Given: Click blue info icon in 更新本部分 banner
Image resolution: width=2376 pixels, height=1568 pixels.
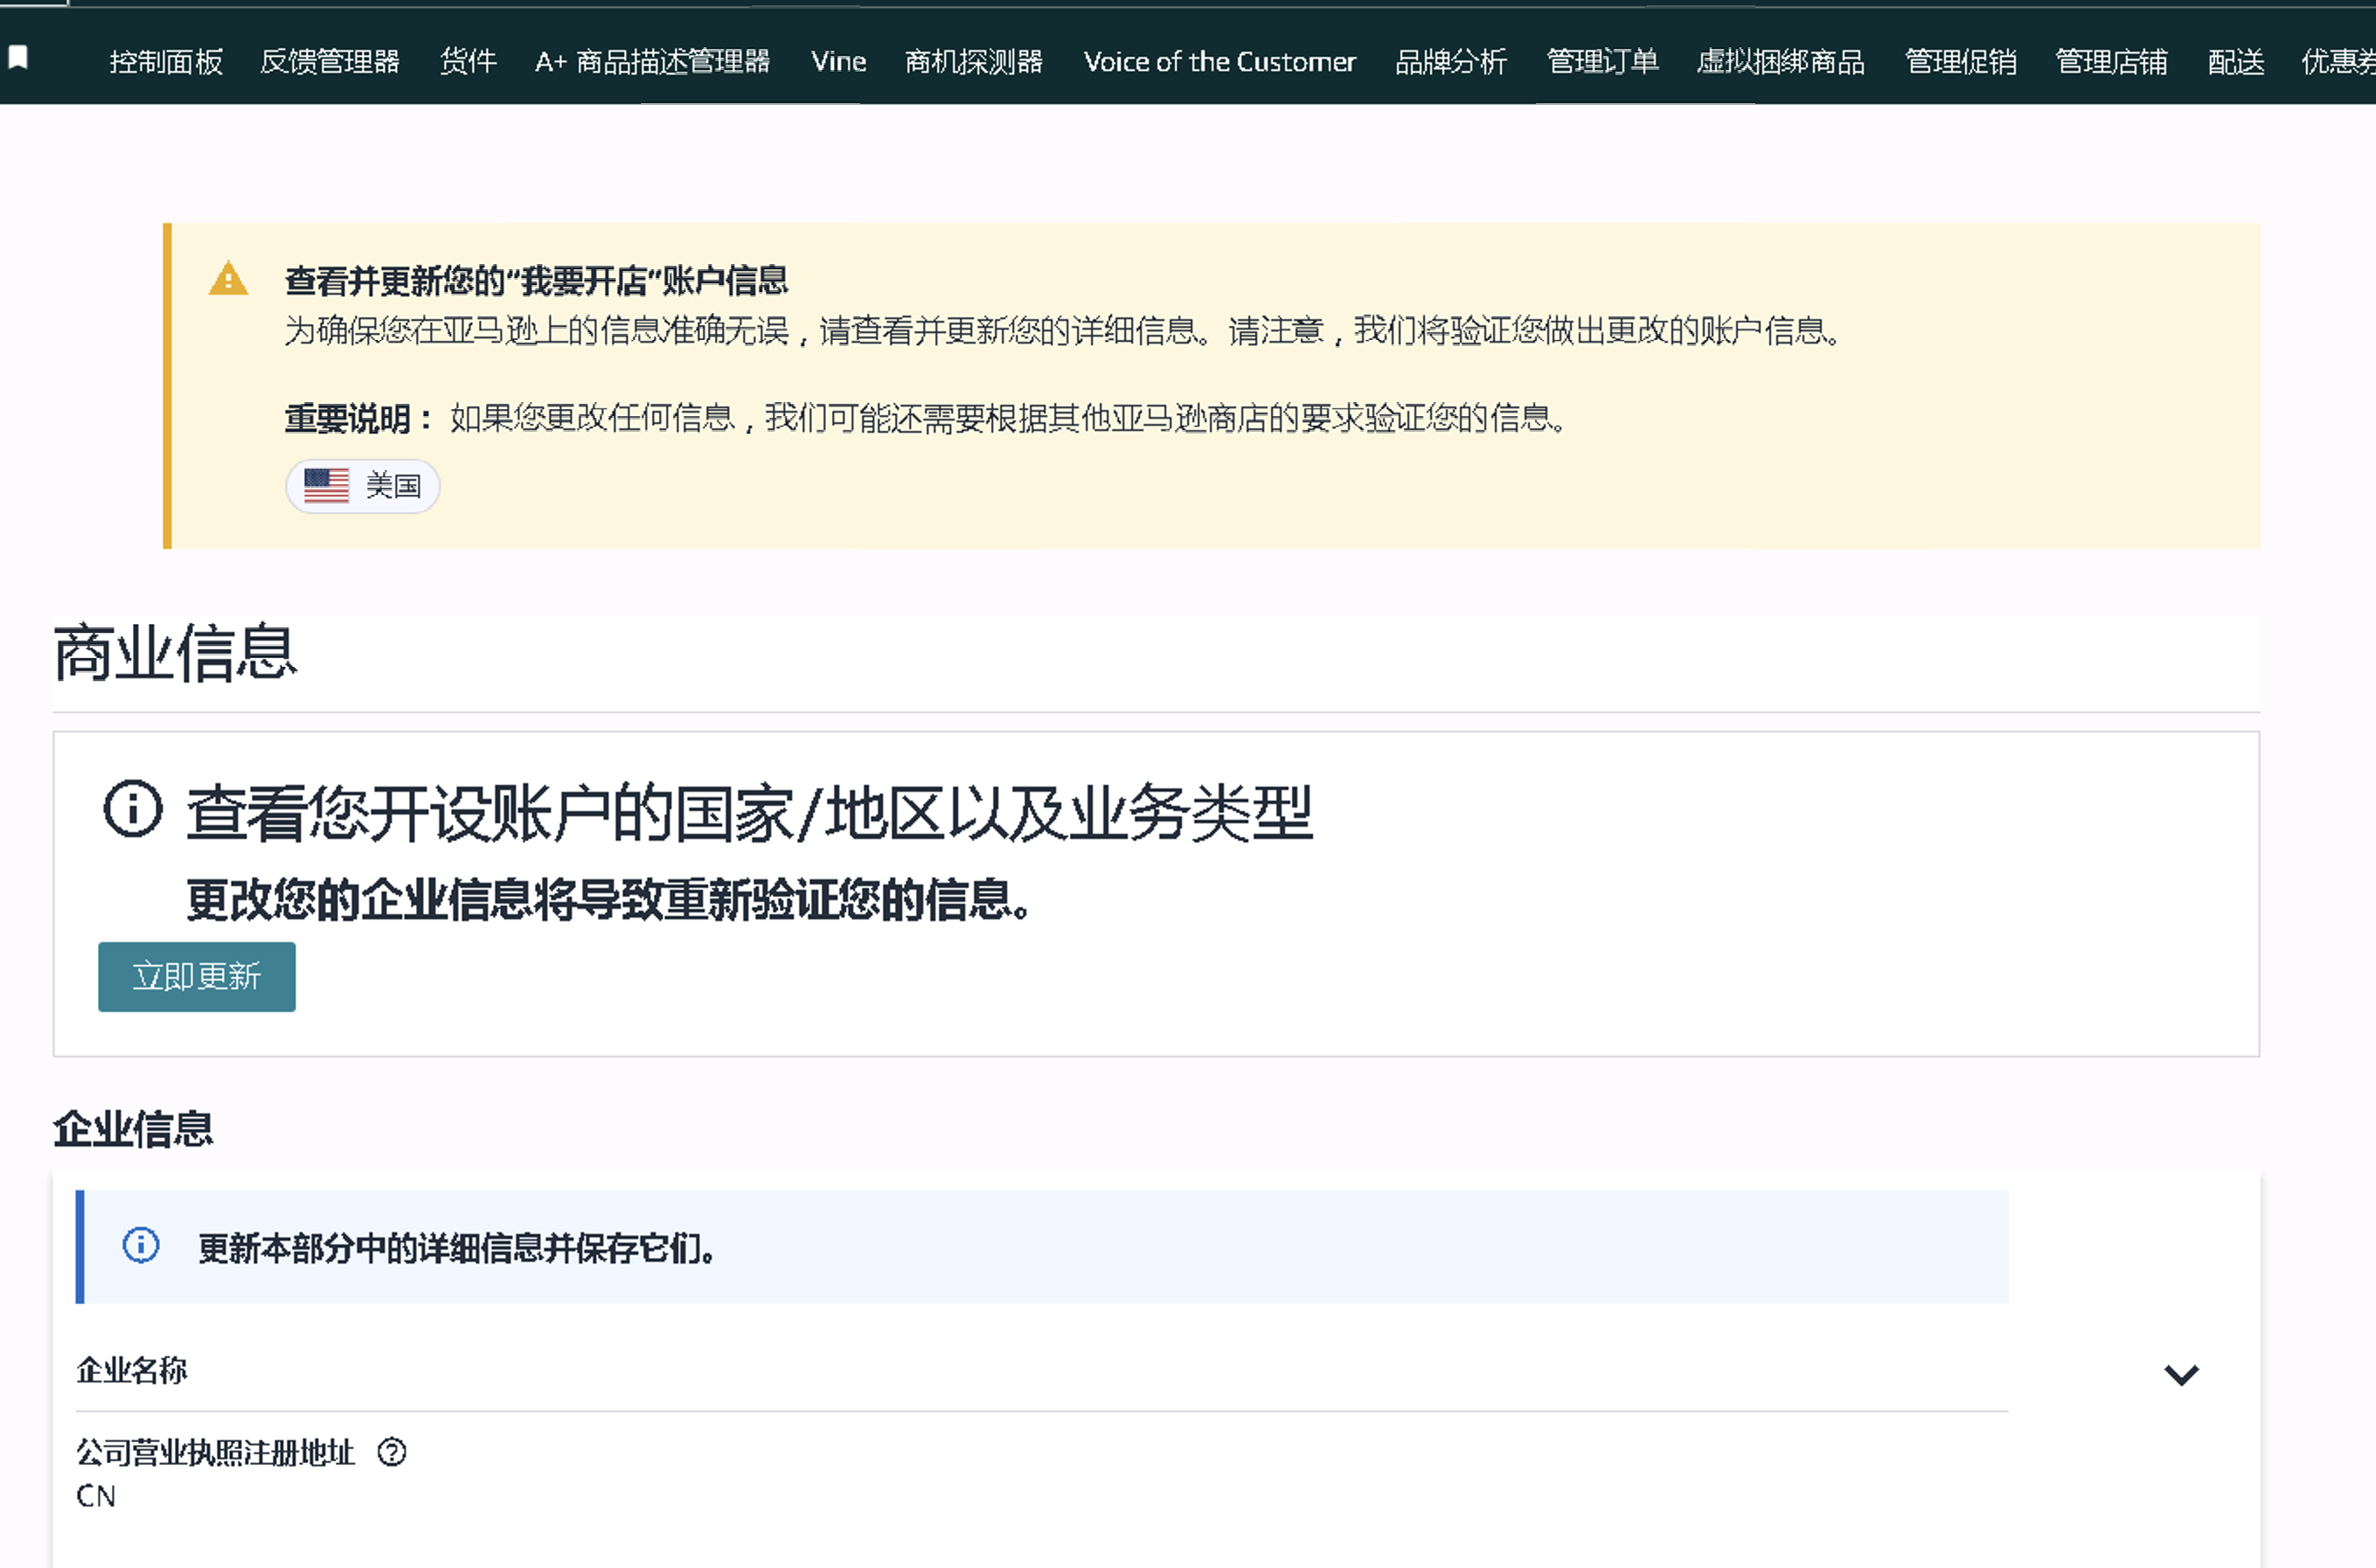Looking at the screenshot, I should coord(141,1245).
